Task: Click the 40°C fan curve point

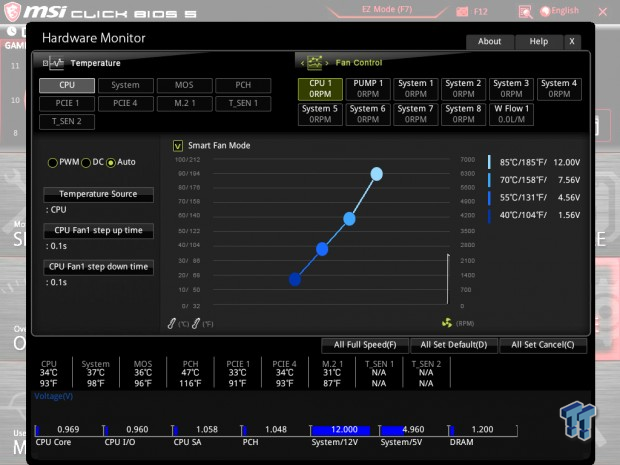Action: point(295,280)
